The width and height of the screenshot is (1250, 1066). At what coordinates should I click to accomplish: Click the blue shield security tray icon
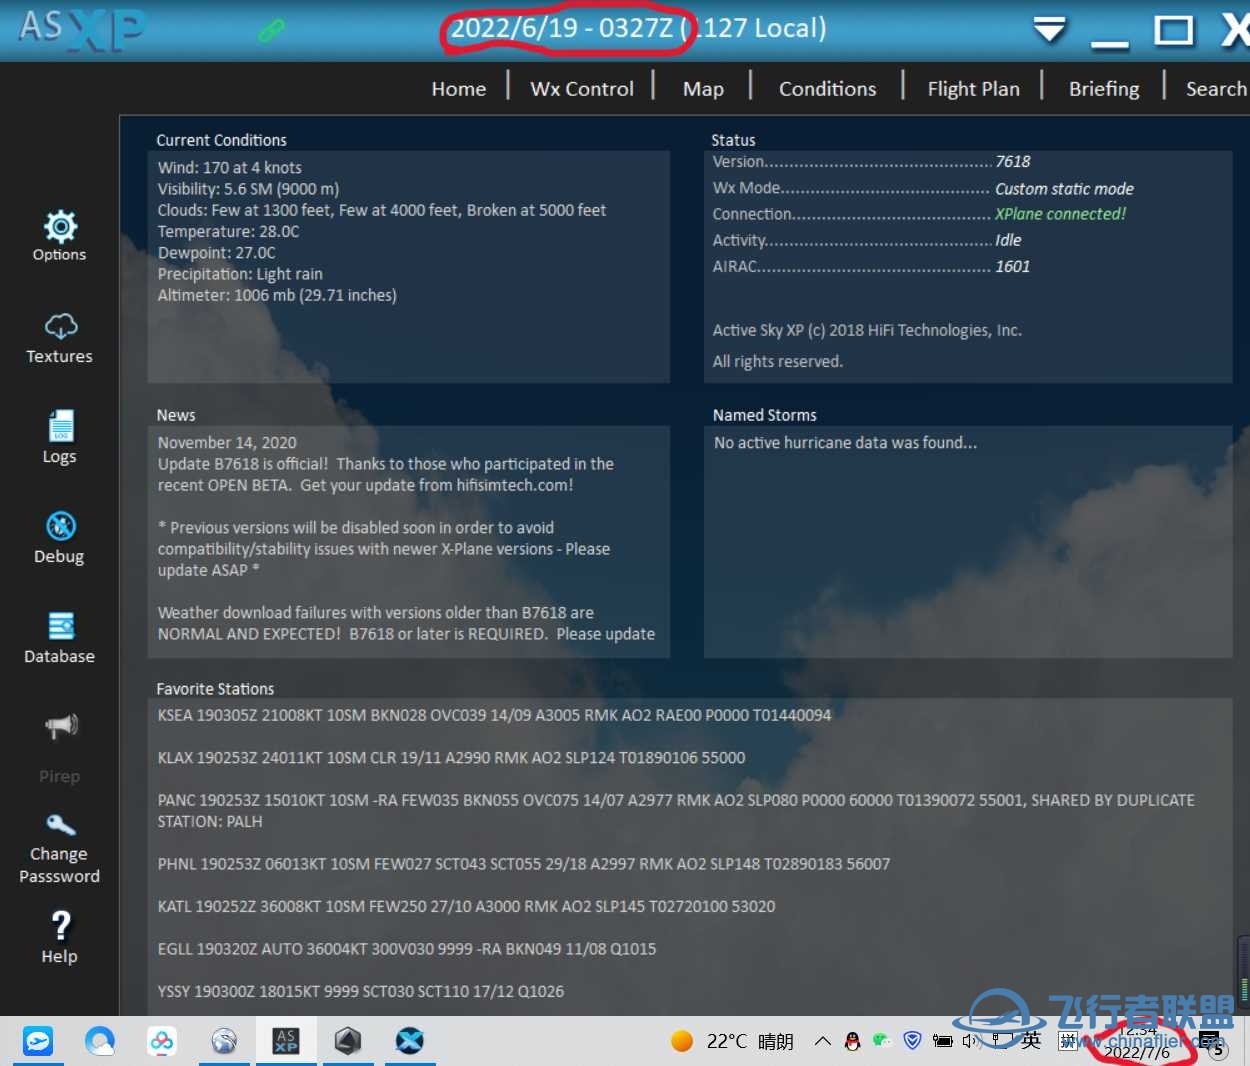pyautogui.click(x=912, y=1041)
